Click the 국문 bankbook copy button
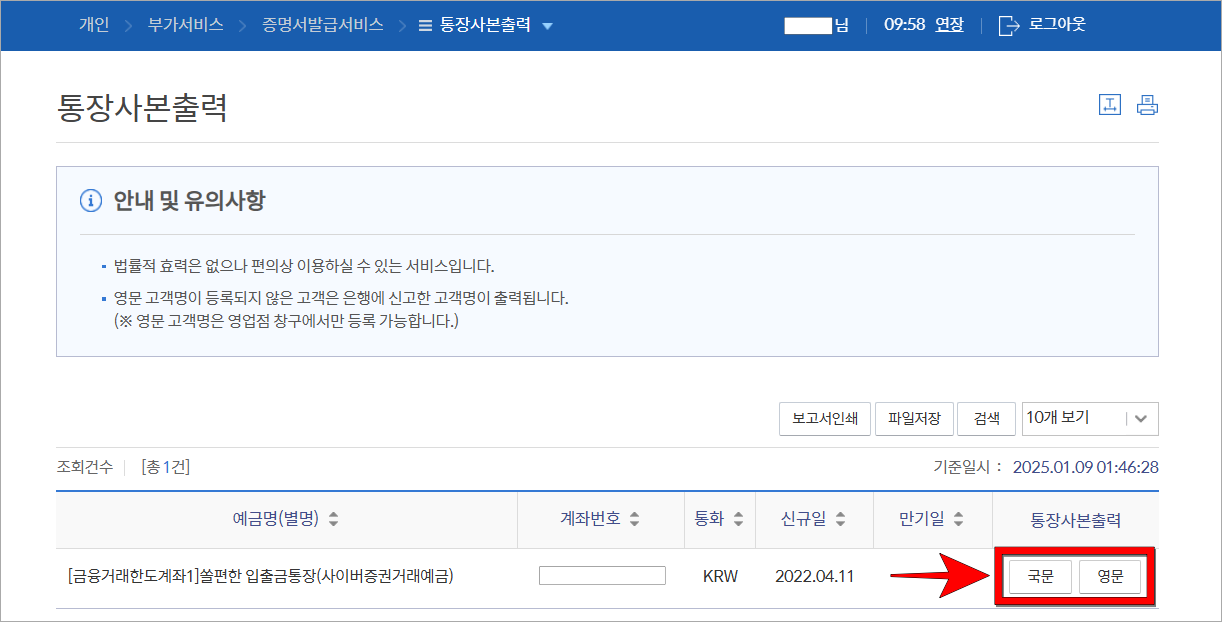1222x622 pixels. click(x=1039, y=576)
